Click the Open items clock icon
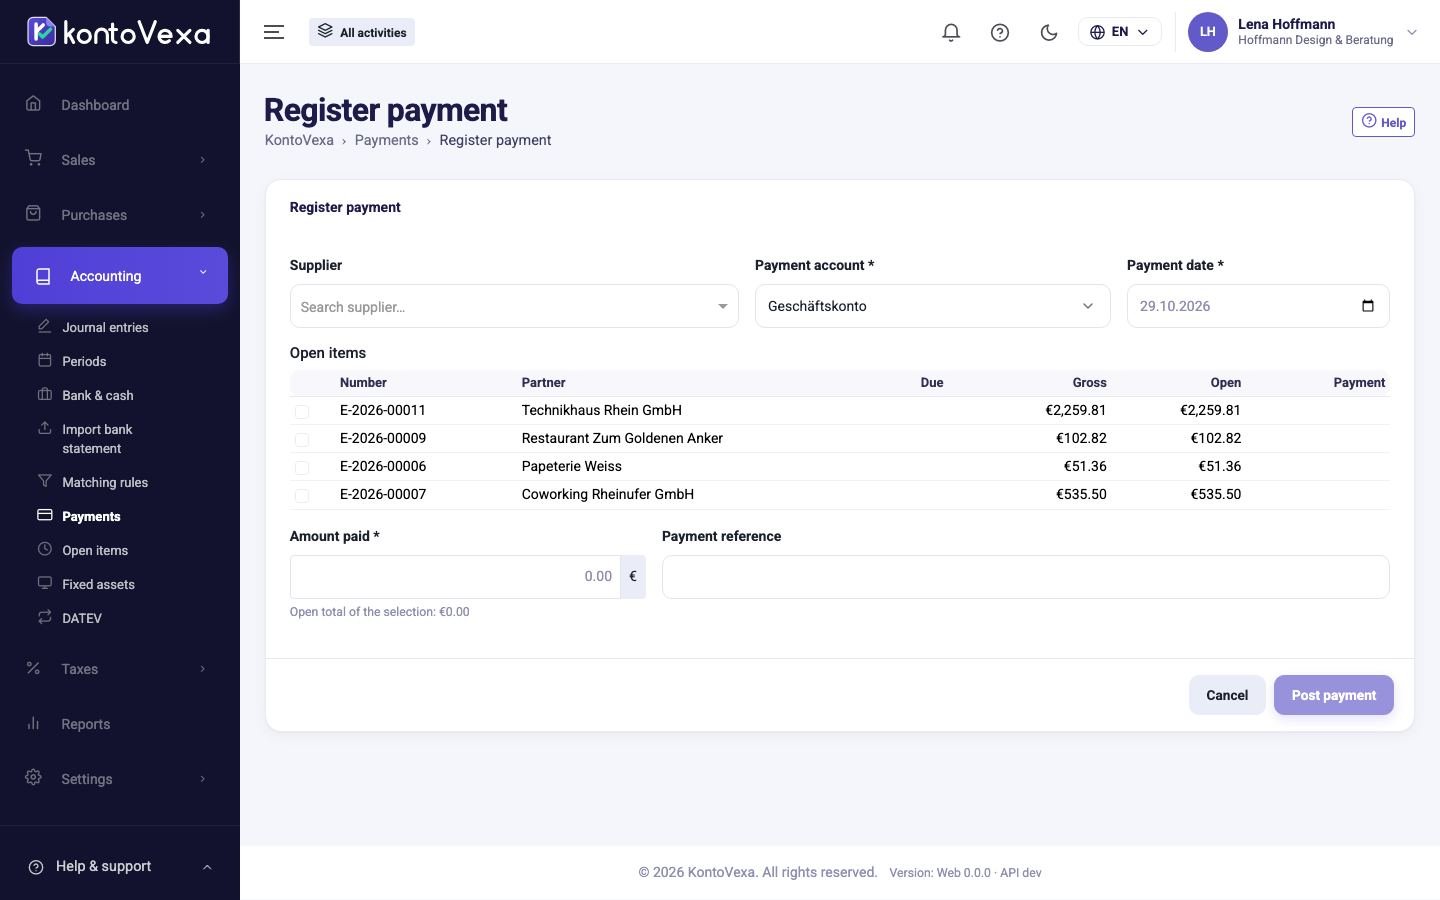This screenshot has width=1440, height=900. coord(44,549)
